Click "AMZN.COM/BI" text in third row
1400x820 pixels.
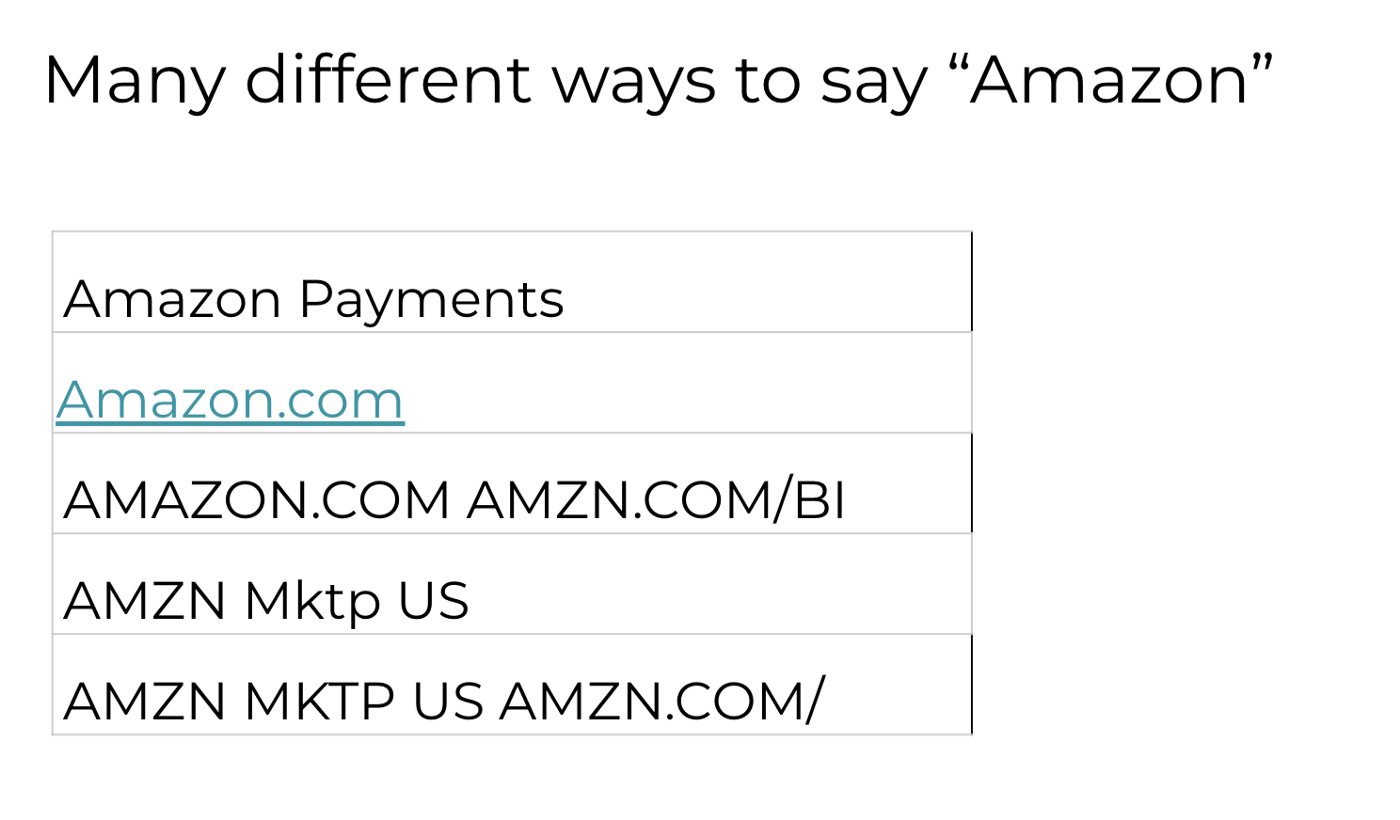click(x=656, y=501)
